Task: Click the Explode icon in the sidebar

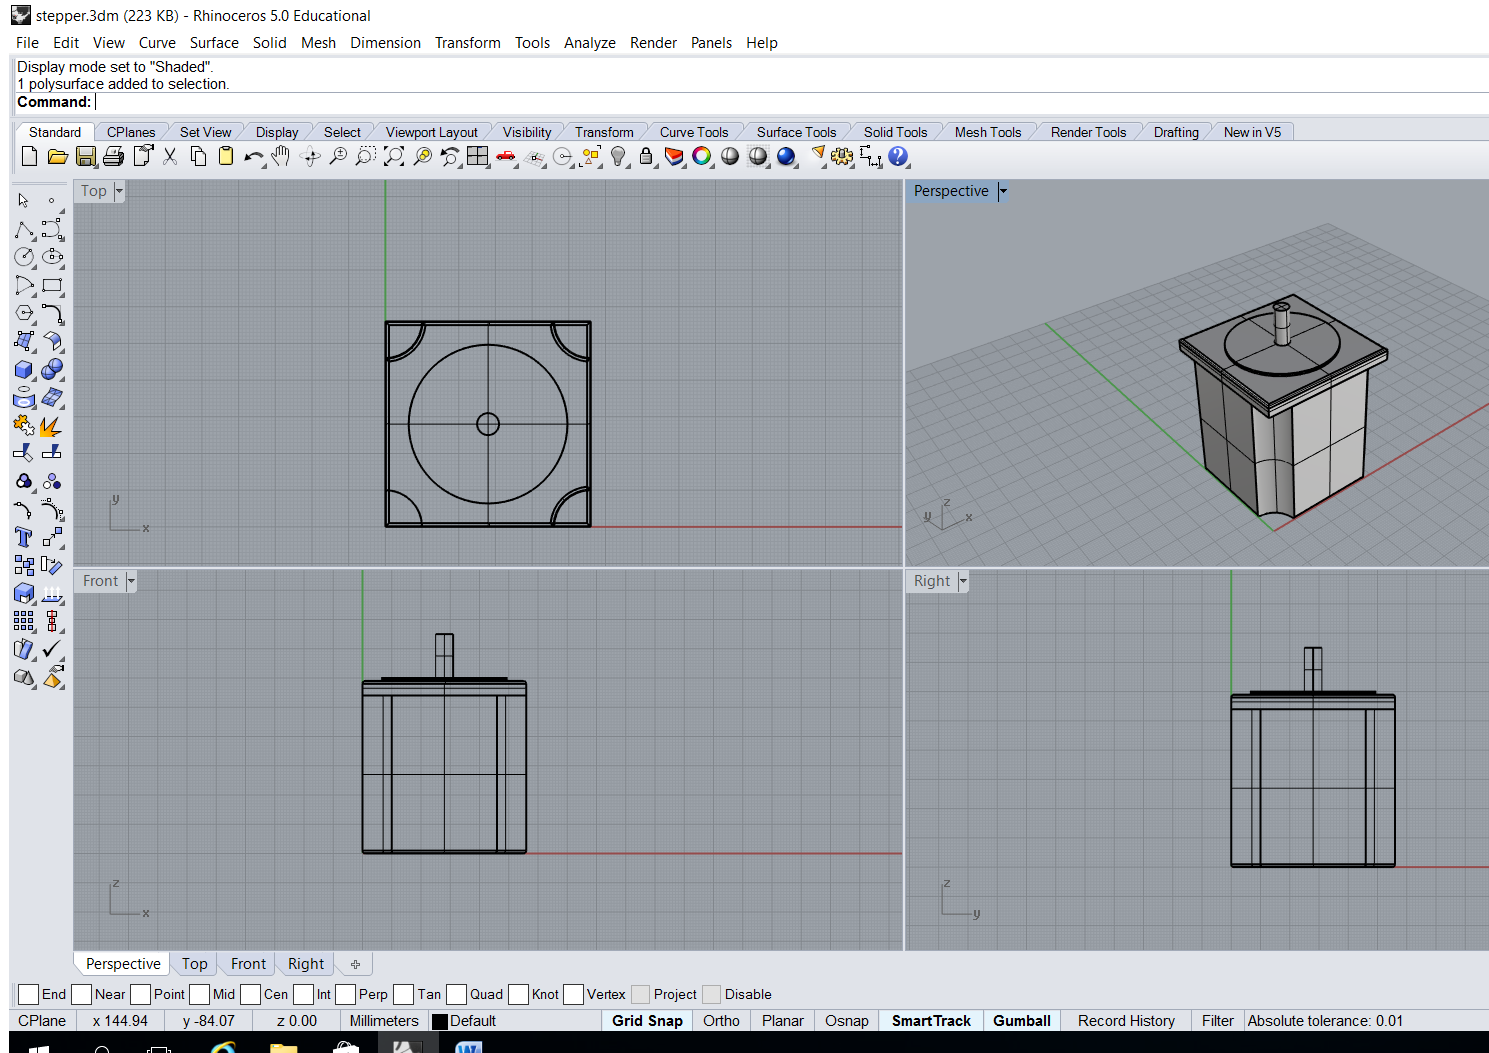Action: coord(52,425)
